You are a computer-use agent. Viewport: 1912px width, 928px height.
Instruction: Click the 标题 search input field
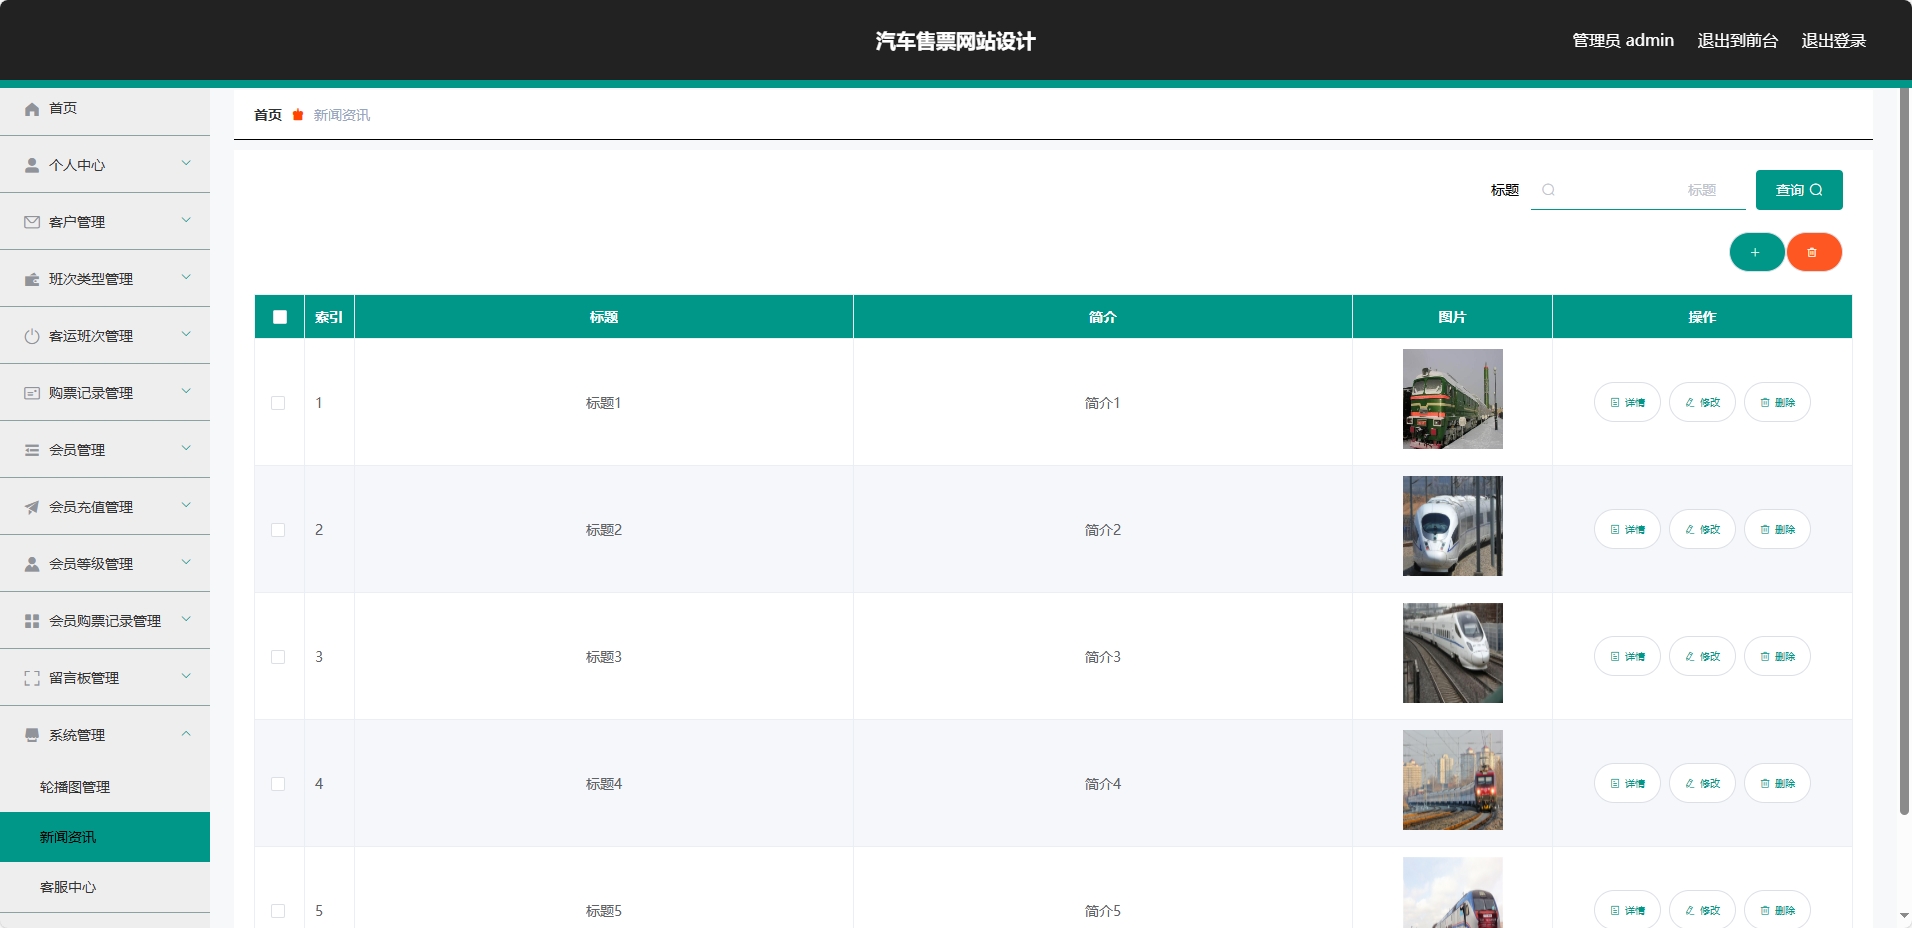[x=1638, y=190]
